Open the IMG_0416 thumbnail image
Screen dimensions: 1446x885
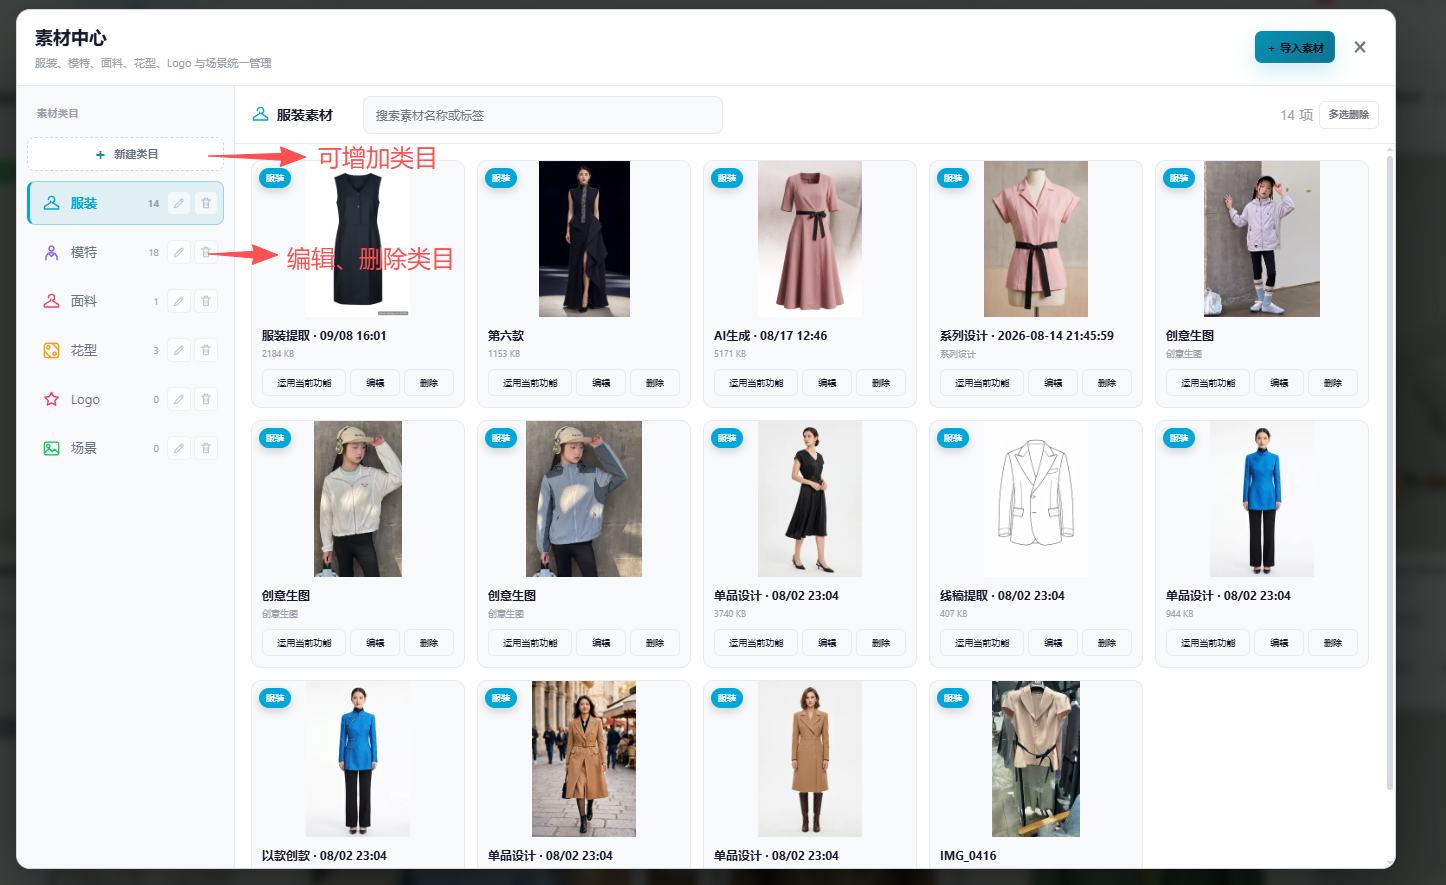pyautogui.click(x=1036, y=759)
